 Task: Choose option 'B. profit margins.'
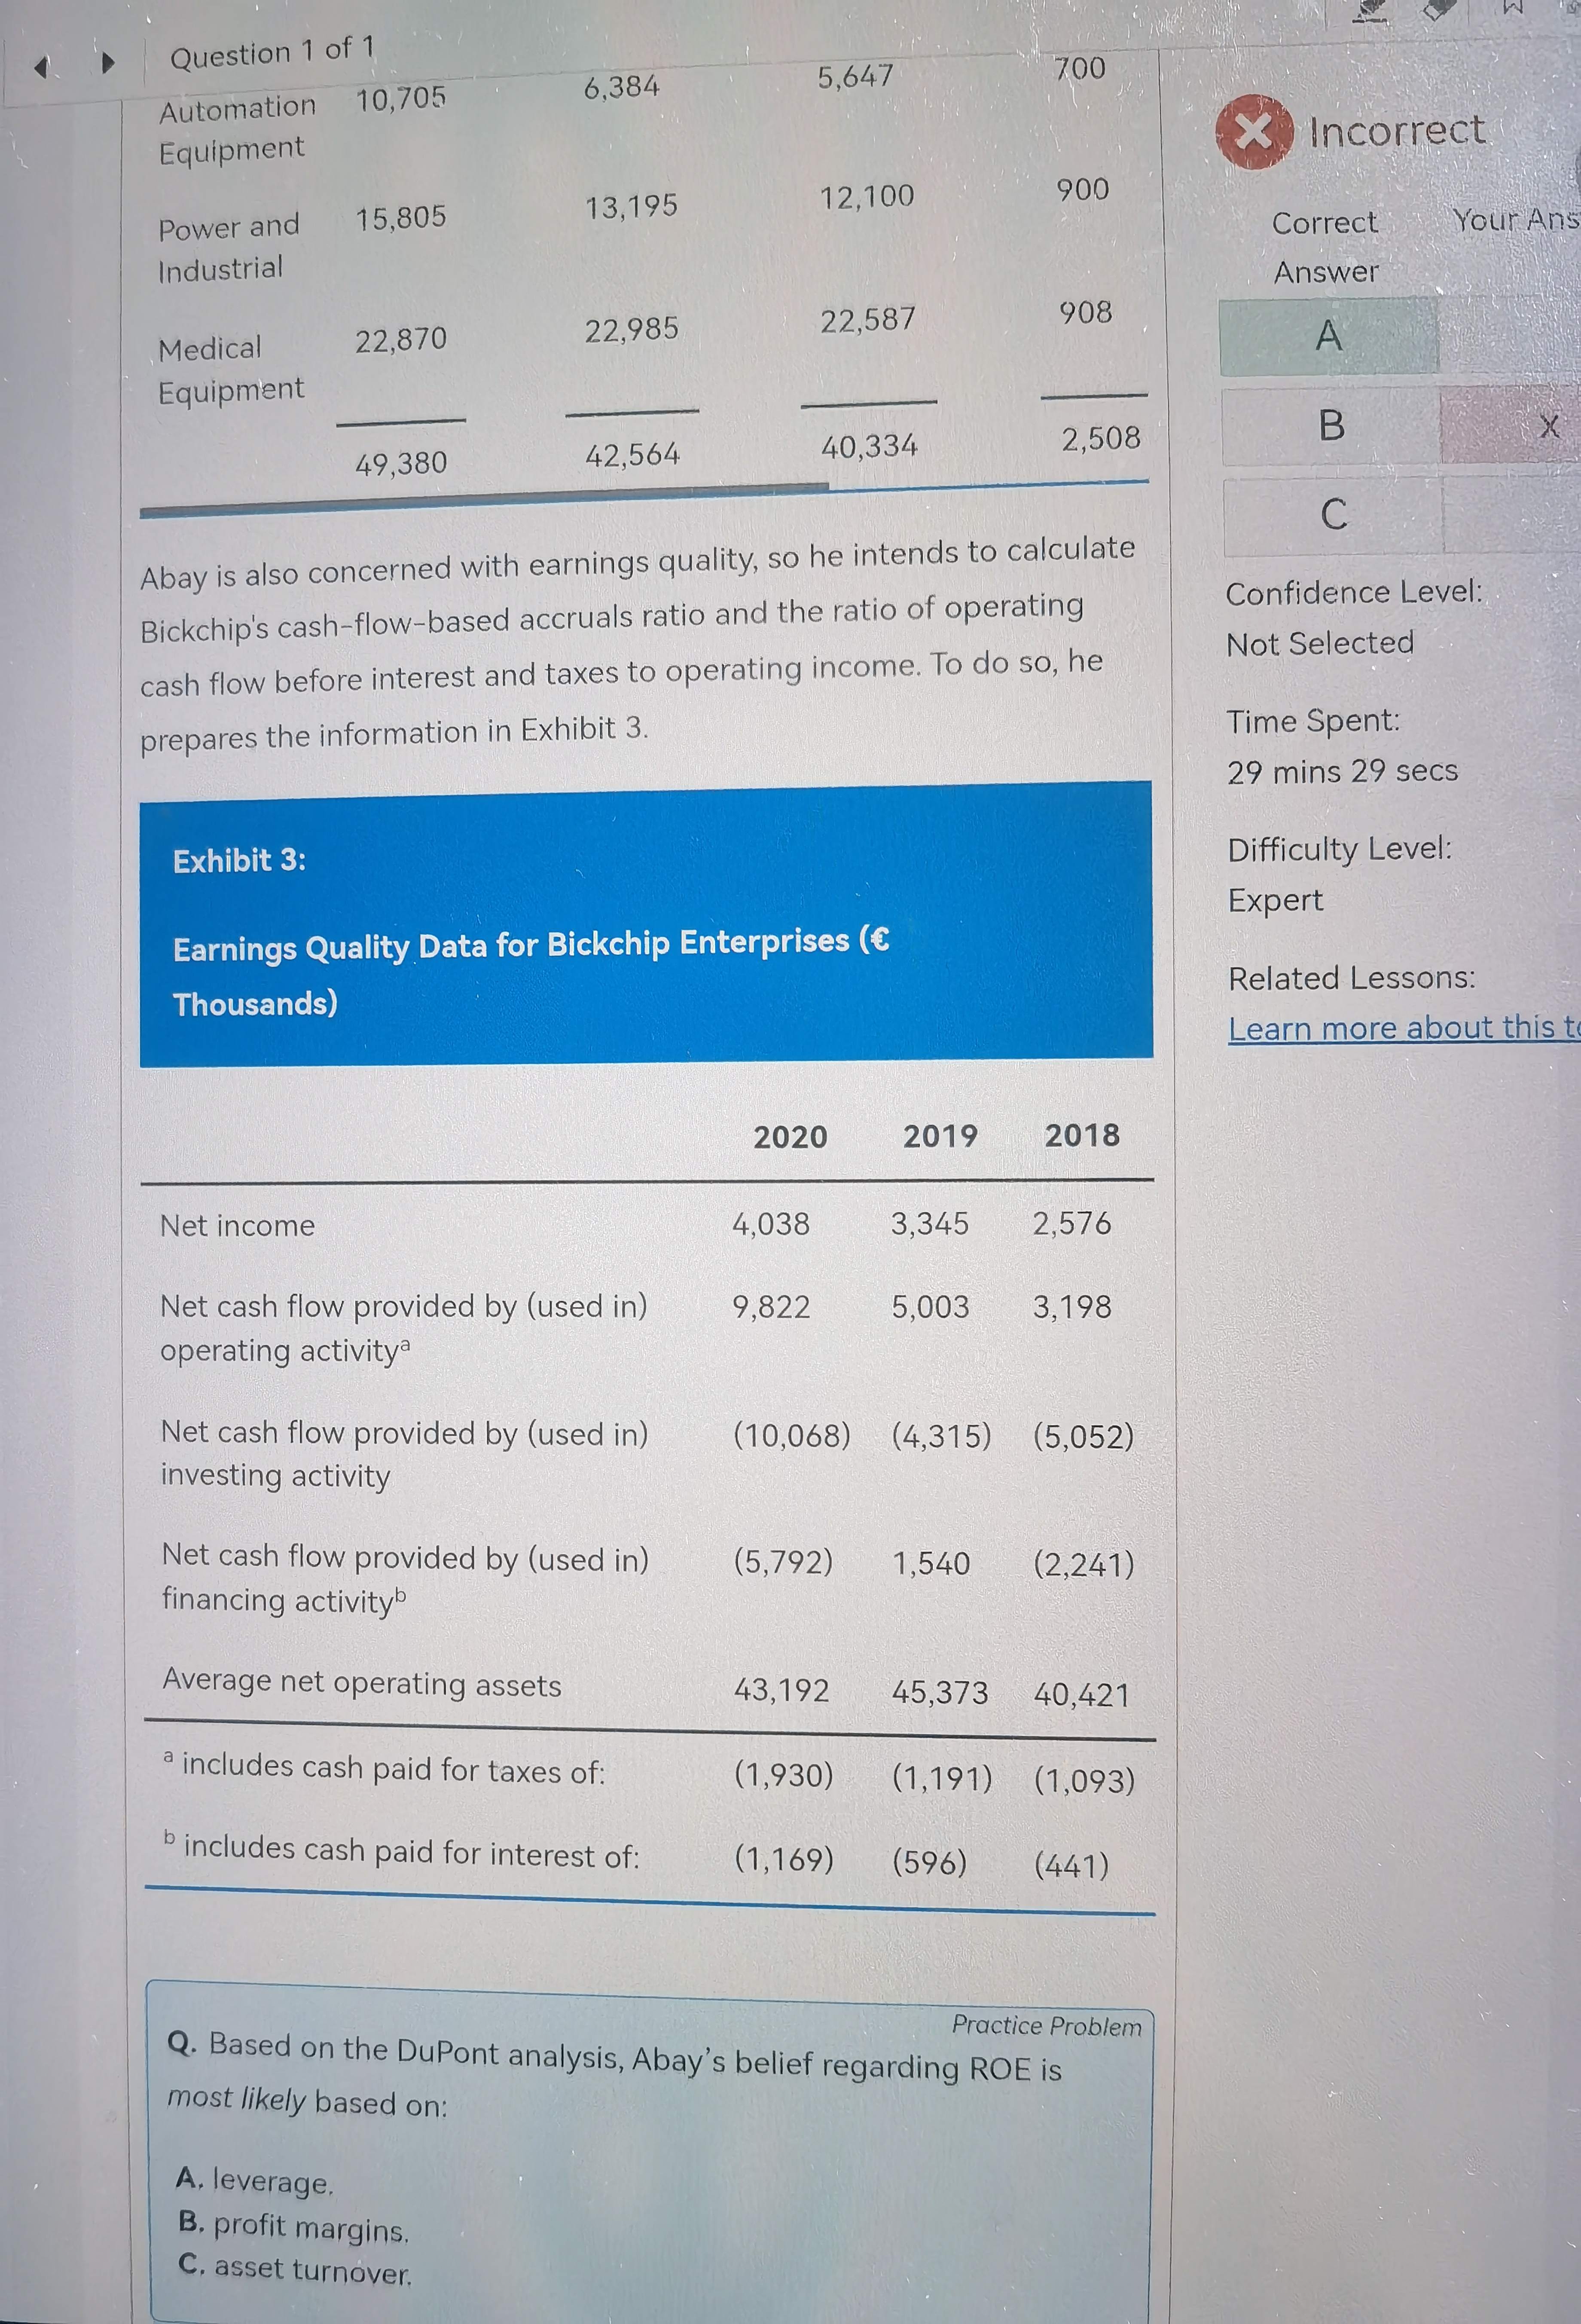coord(294,2226)
